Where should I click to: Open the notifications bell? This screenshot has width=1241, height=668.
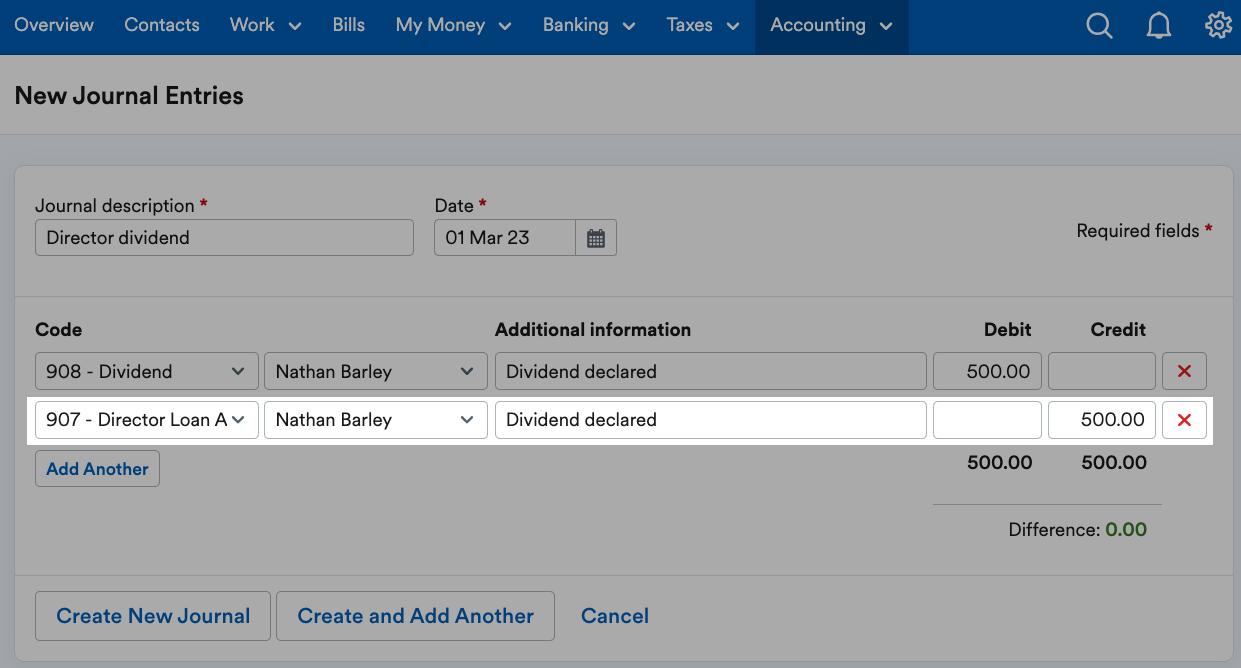click(x=1159, y=26)
